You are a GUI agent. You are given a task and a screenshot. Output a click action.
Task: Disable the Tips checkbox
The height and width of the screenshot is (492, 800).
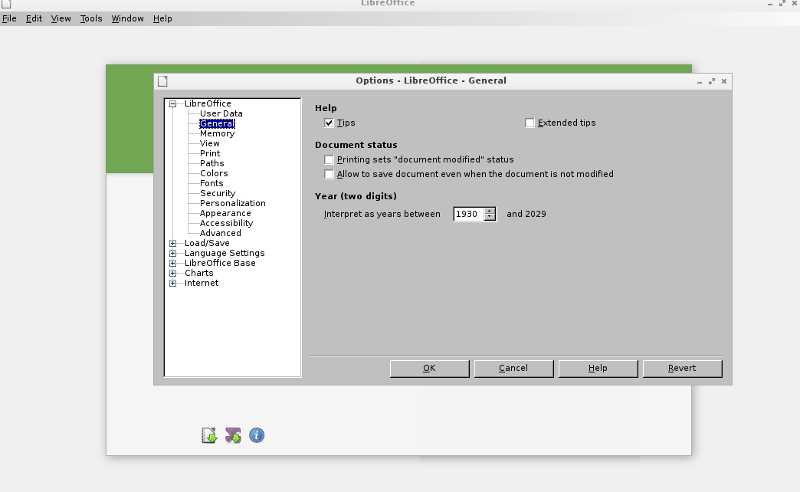pyautogui.click(x=329, y=123)
